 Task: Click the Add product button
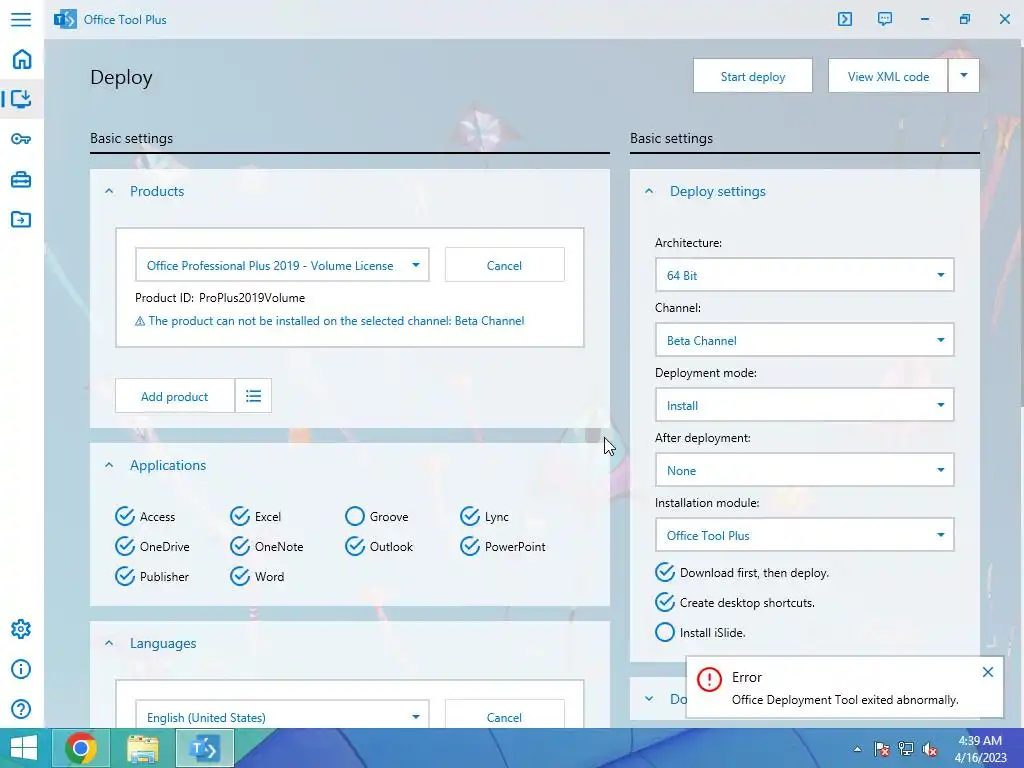pos(174,396)
